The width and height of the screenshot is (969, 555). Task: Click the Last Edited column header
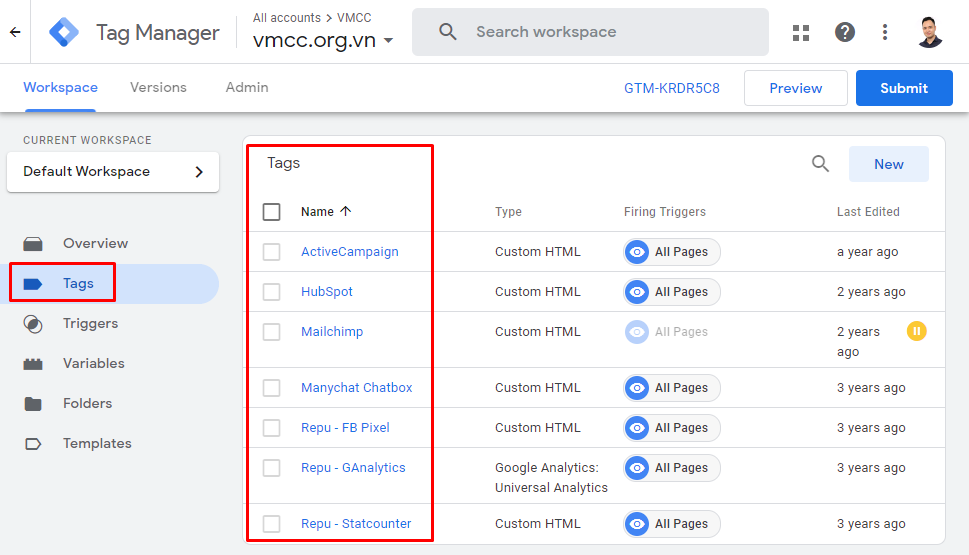pyautogui.click(x=868, y=212)
